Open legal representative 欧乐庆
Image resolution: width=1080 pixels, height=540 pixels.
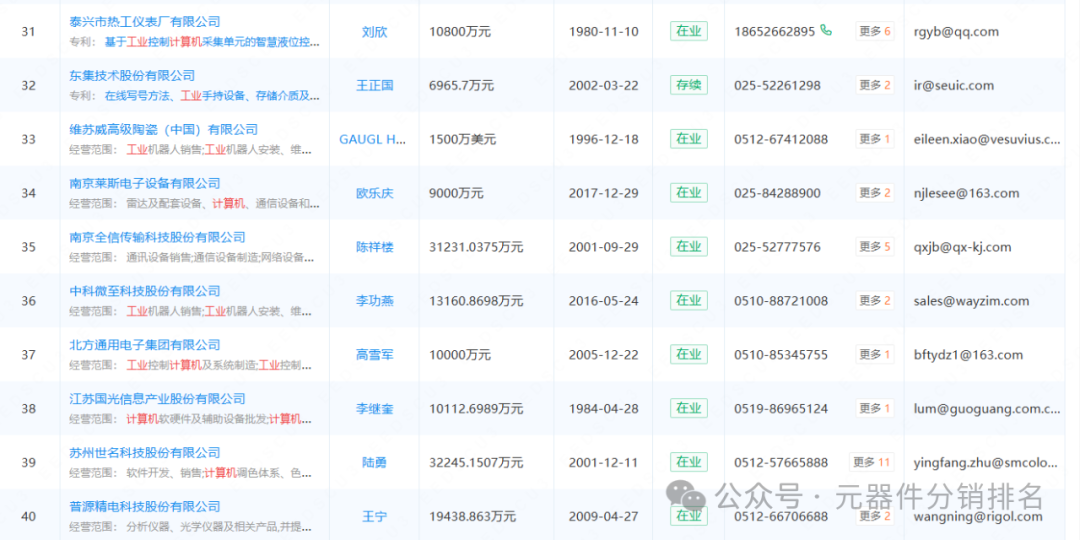pos(374,193)
